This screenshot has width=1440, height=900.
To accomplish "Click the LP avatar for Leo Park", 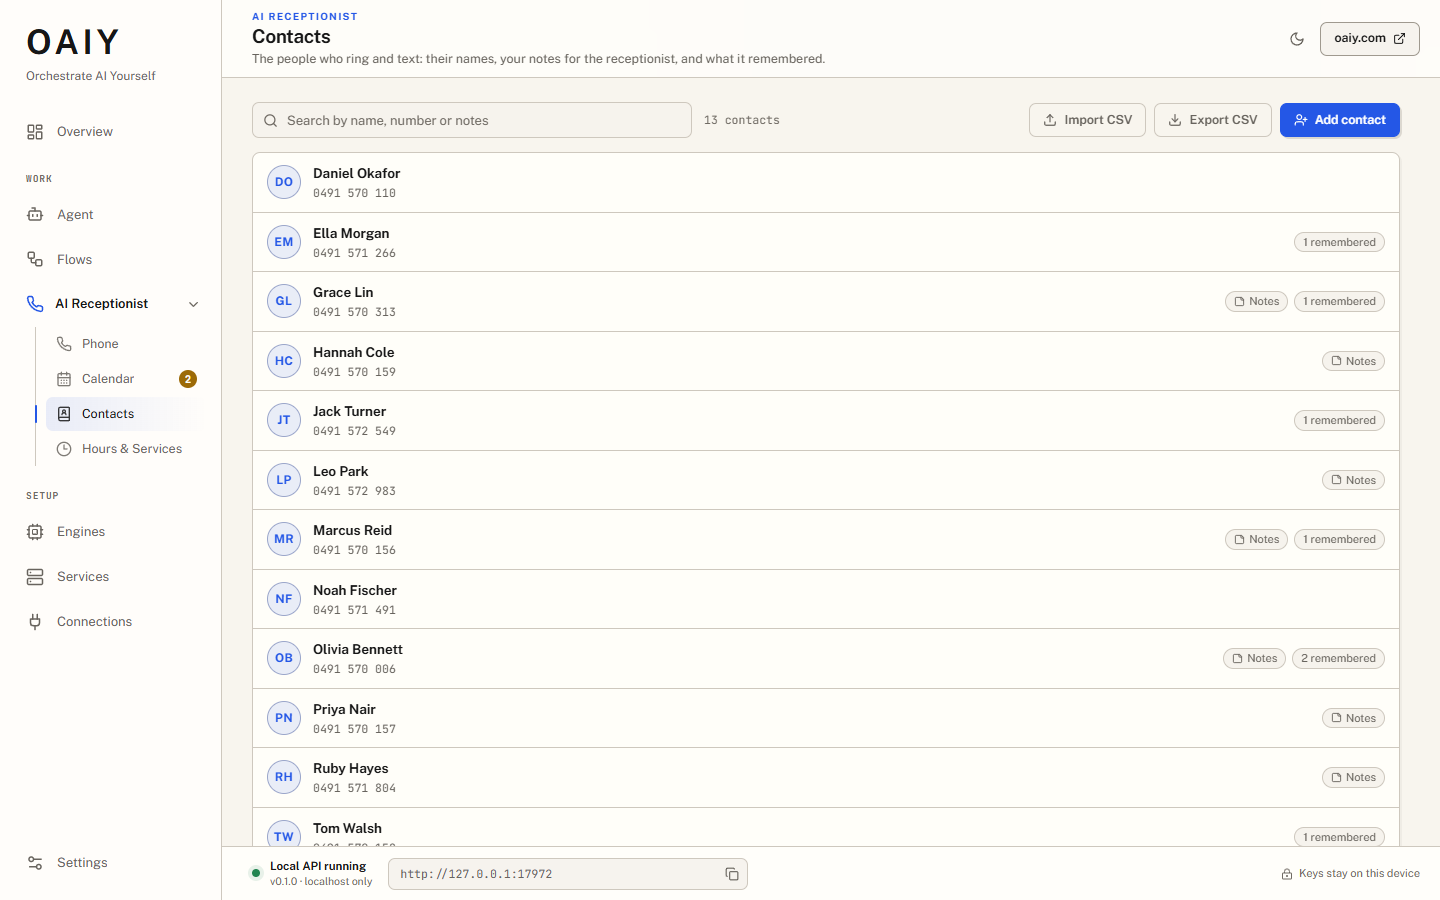I will tap(284, 480).
